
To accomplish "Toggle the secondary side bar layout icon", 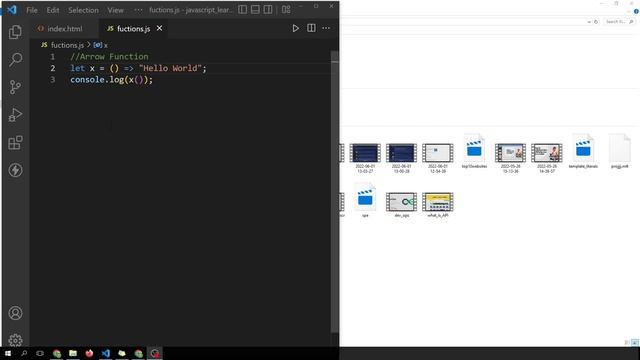I will [x=268, y=9].
